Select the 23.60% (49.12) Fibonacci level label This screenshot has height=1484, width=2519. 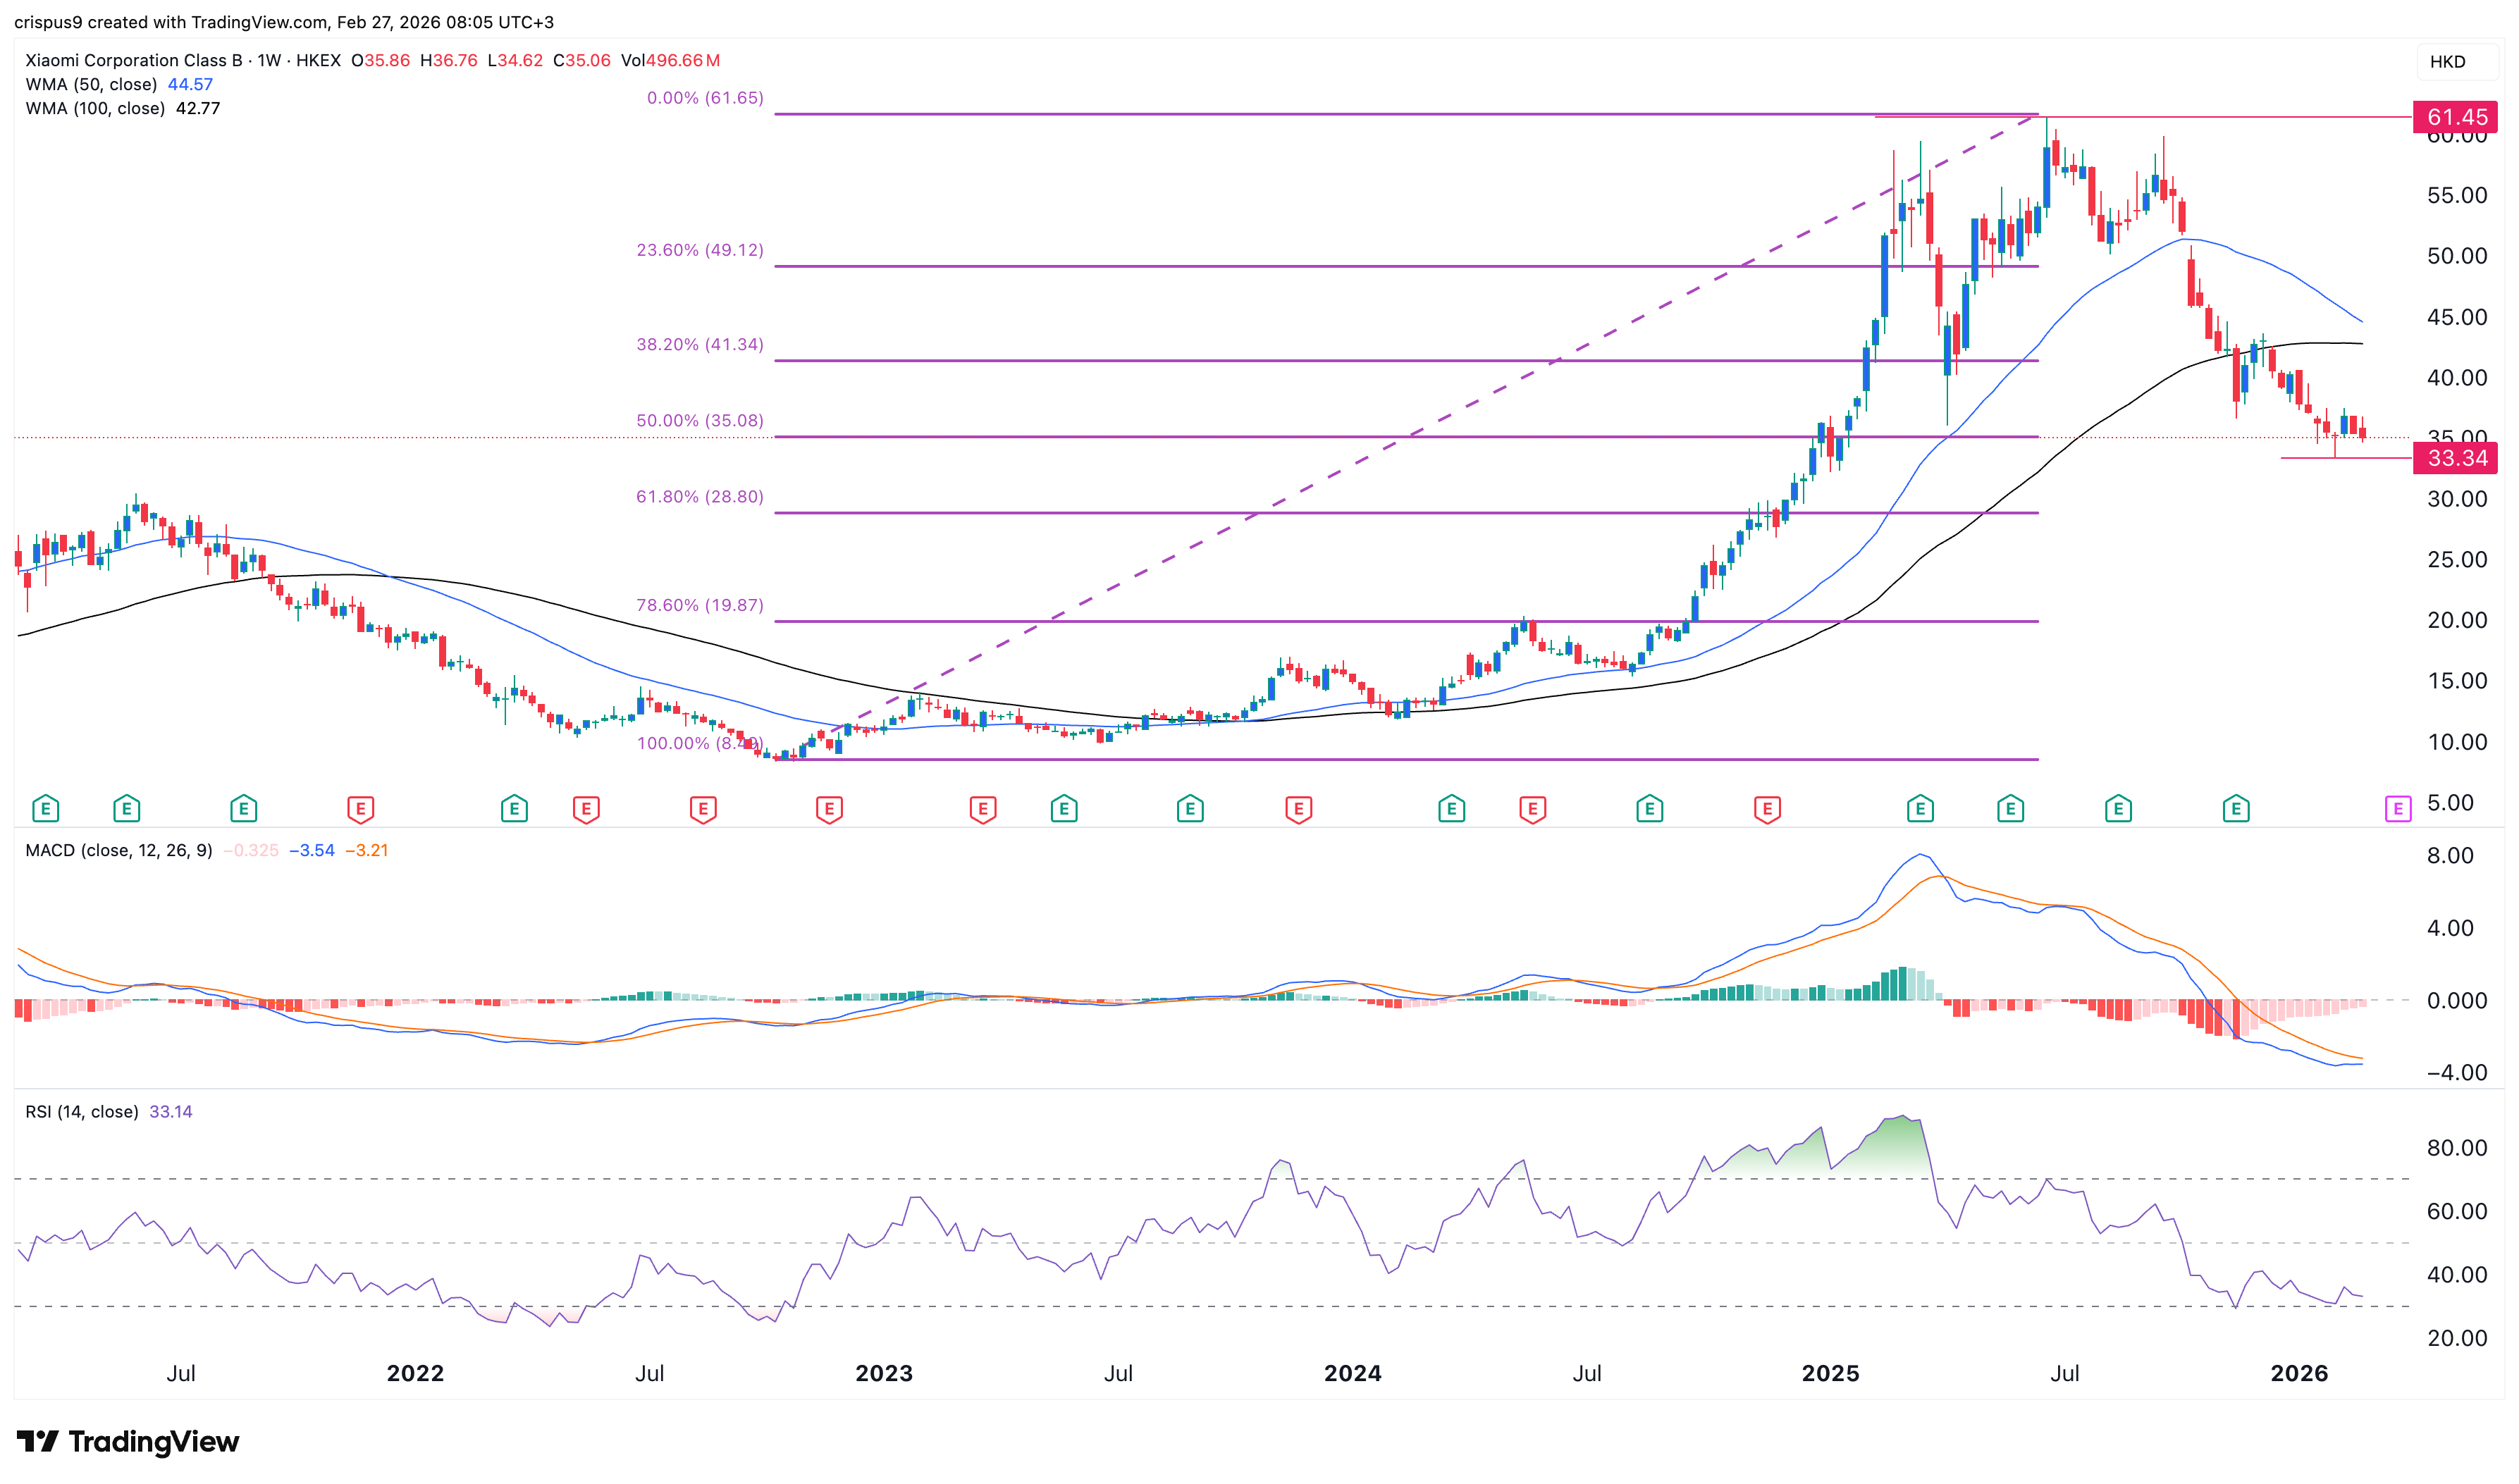click(x=699, y=250)
